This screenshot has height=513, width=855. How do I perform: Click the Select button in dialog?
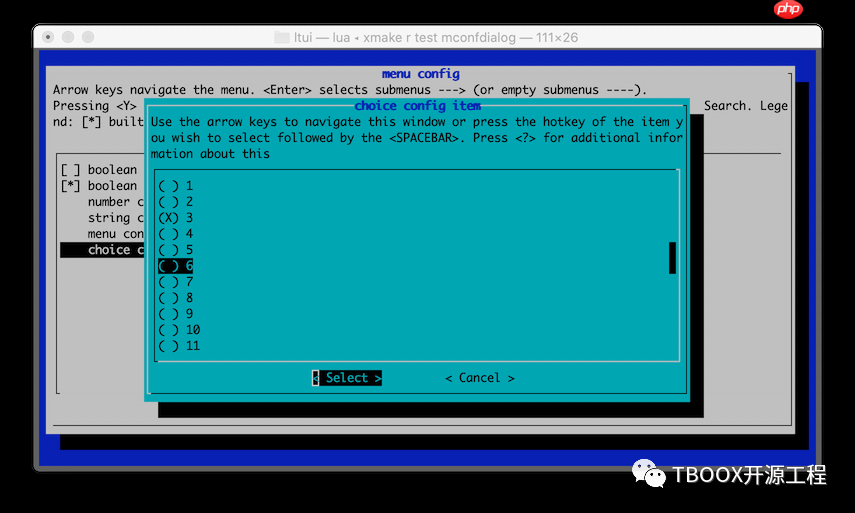(347, 378)
